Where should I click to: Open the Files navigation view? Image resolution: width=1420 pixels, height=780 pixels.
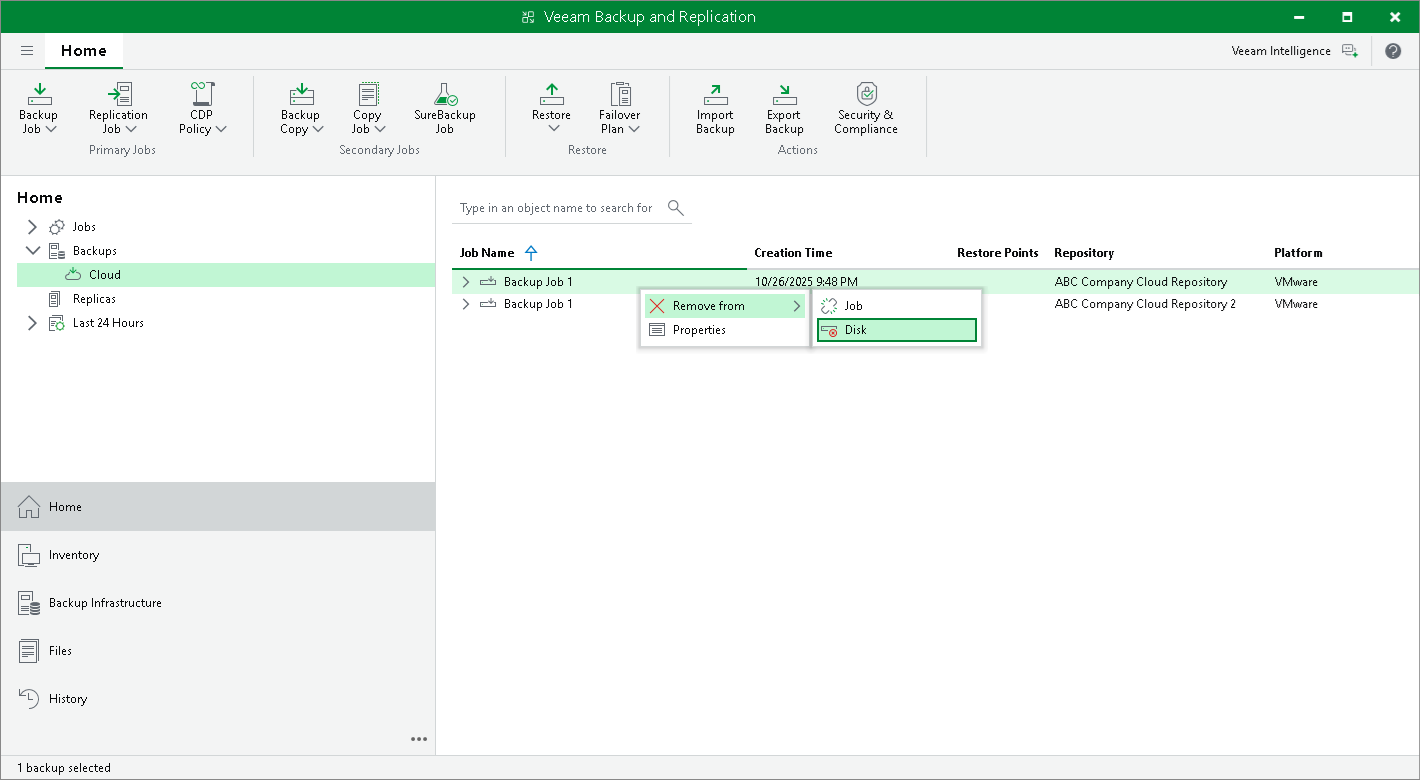pyautogui.click(x=218, y=651)
